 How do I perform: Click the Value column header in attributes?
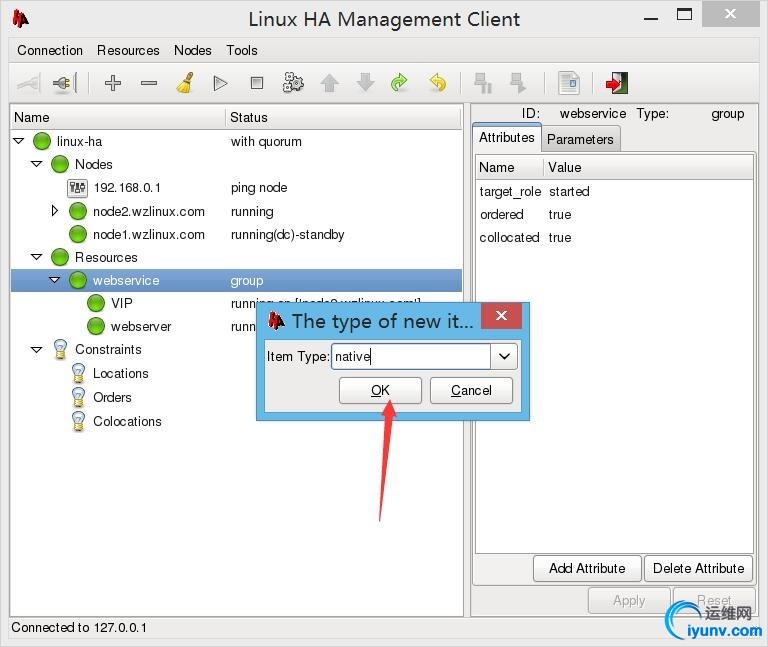coord(648,168)
